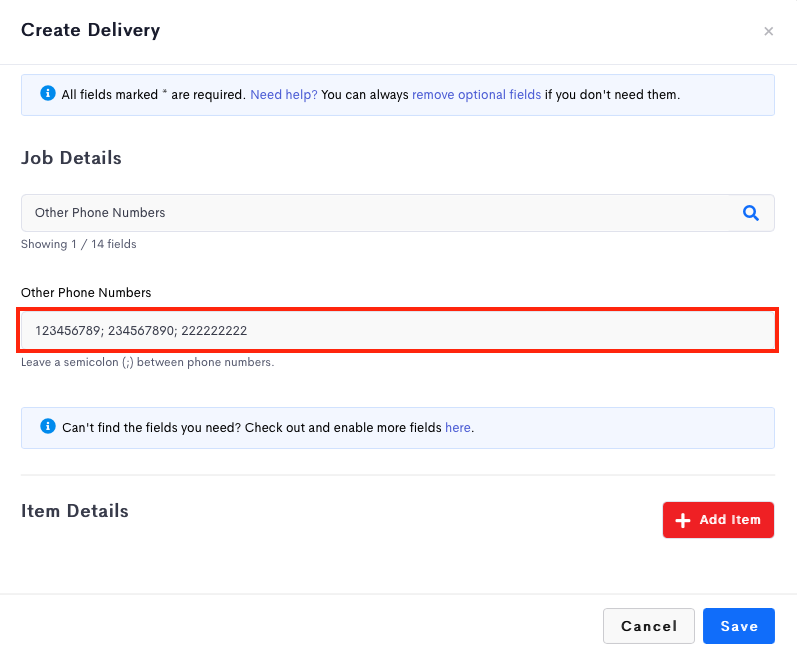Image resolution: width=797 pixels, height=657 pixels.
Task: Click the "Other Phone Numbers" field label
Action: (x=86, y=293)
